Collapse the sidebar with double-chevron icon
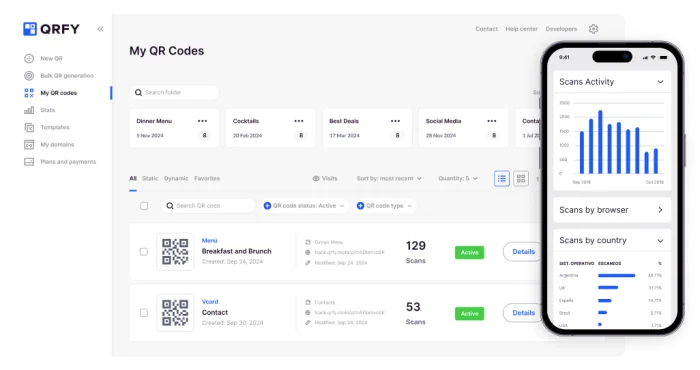The height and width of the screenshot is (370, 700). coord(100,29)
